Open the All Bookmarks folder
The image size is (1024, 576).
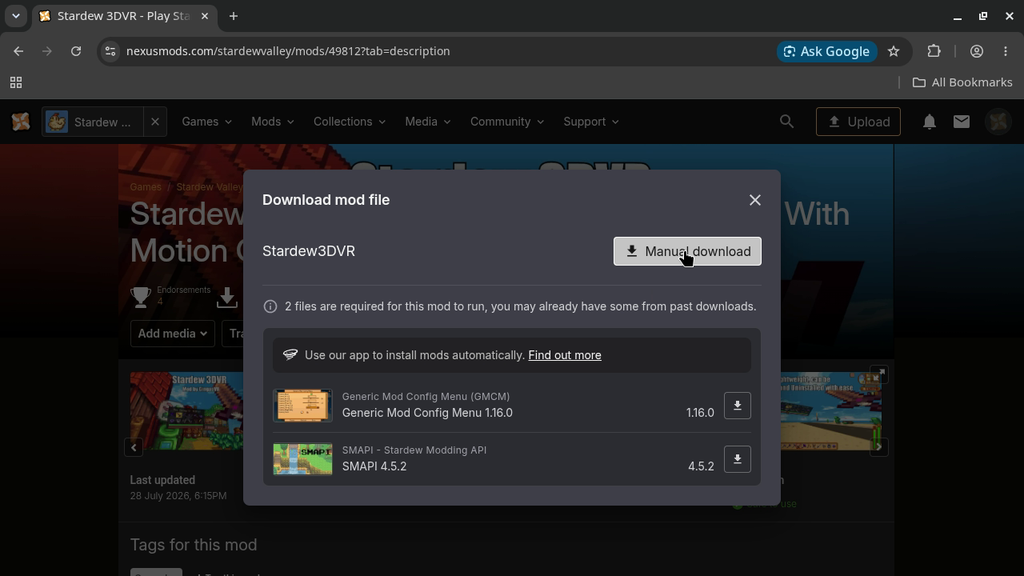coord(963,82)
